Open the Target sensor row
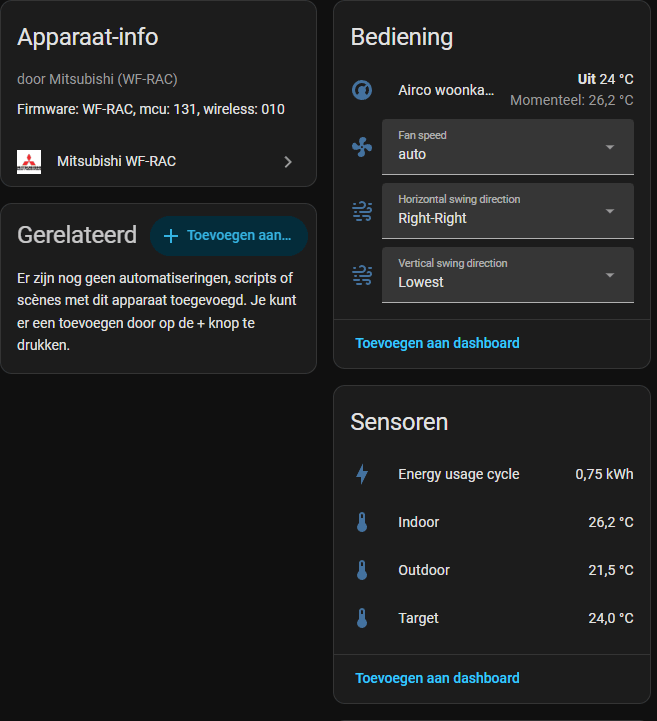 [492, 618]
